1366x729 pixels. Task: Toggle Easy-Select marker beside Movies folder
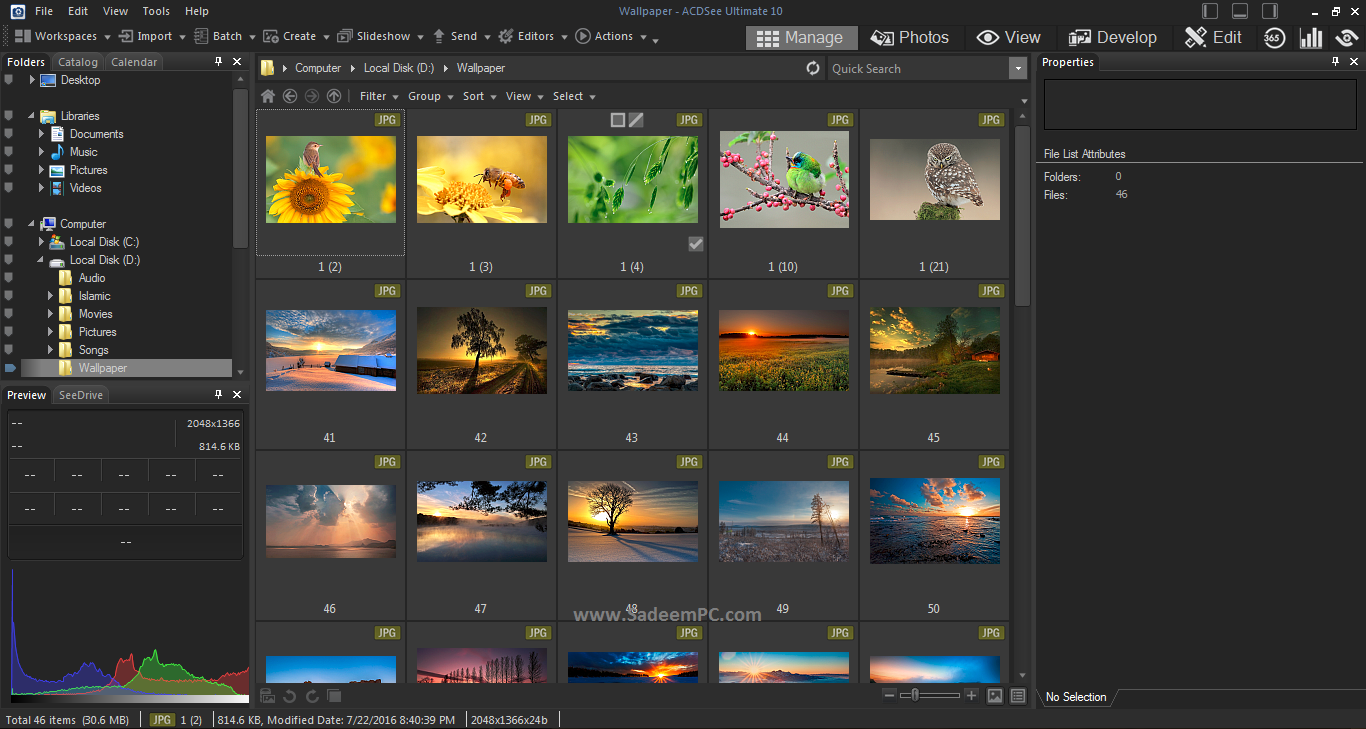pos(8,314)
